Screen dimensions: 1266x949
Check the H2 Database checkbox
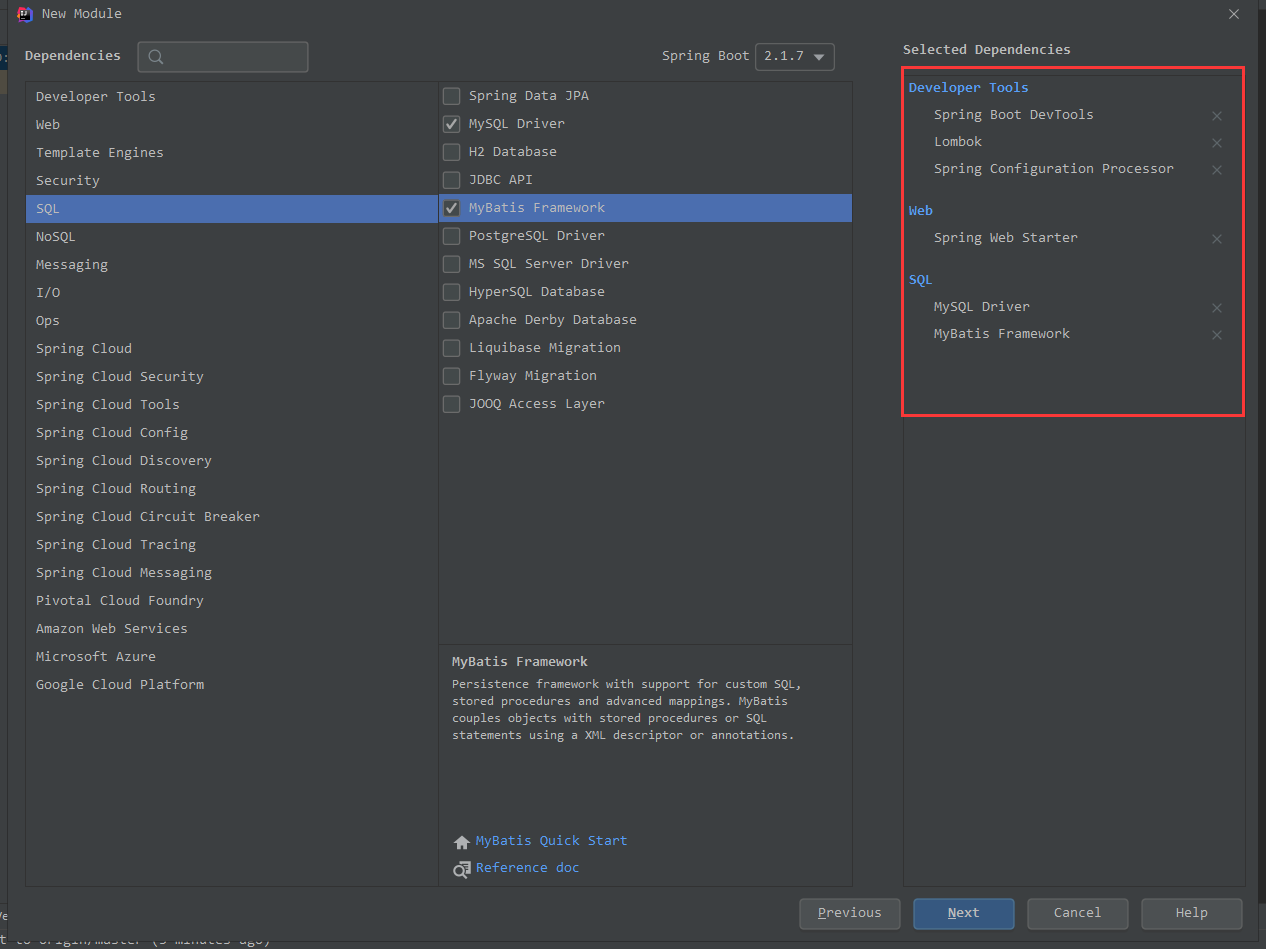(452, 152)
